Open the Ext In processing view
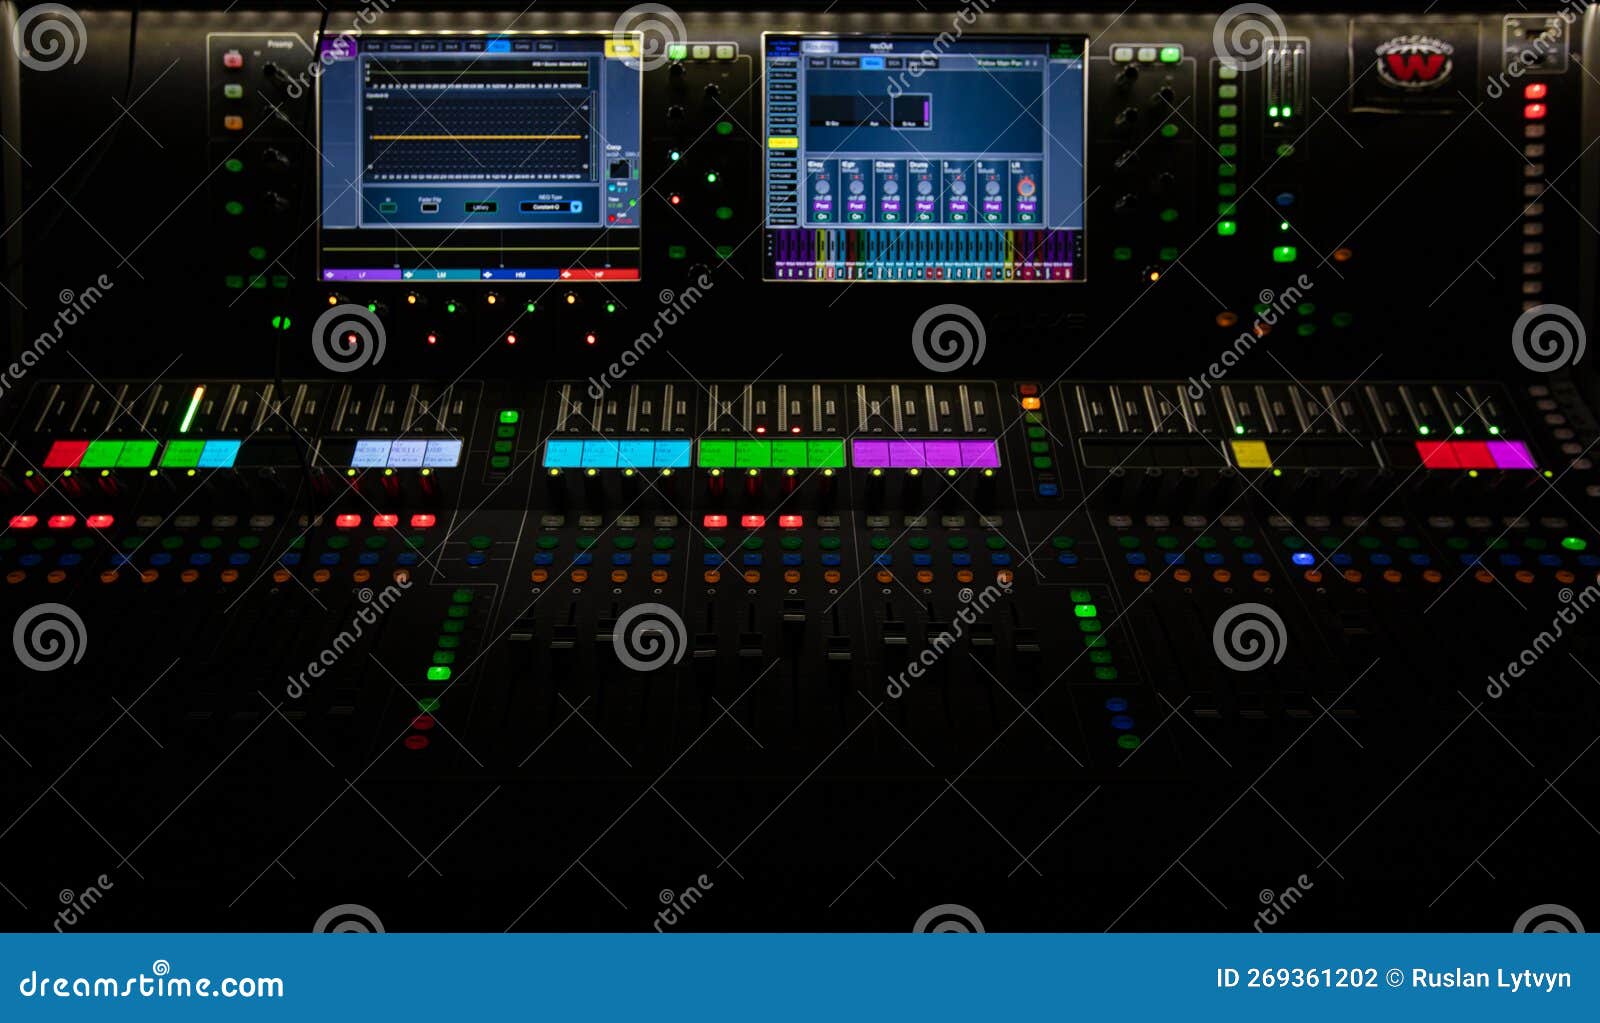Image resolution: width=1600 pixels, height=1023 pixels. coord(428,47)
